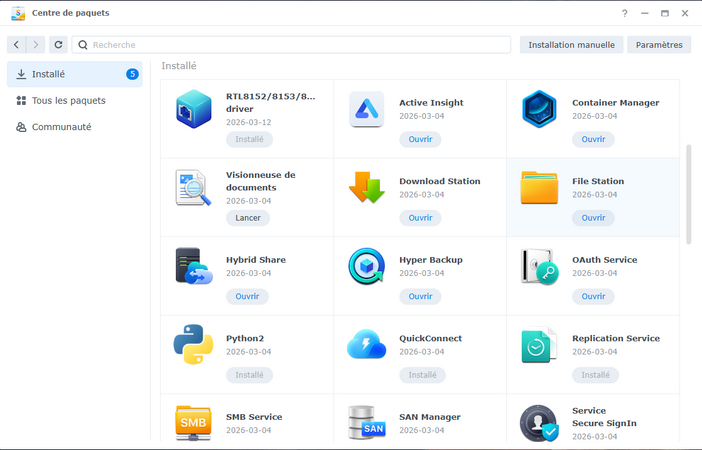Open the Tous les paquets section
The width and height of the screenshot is (702, 450).
point(68,101)
